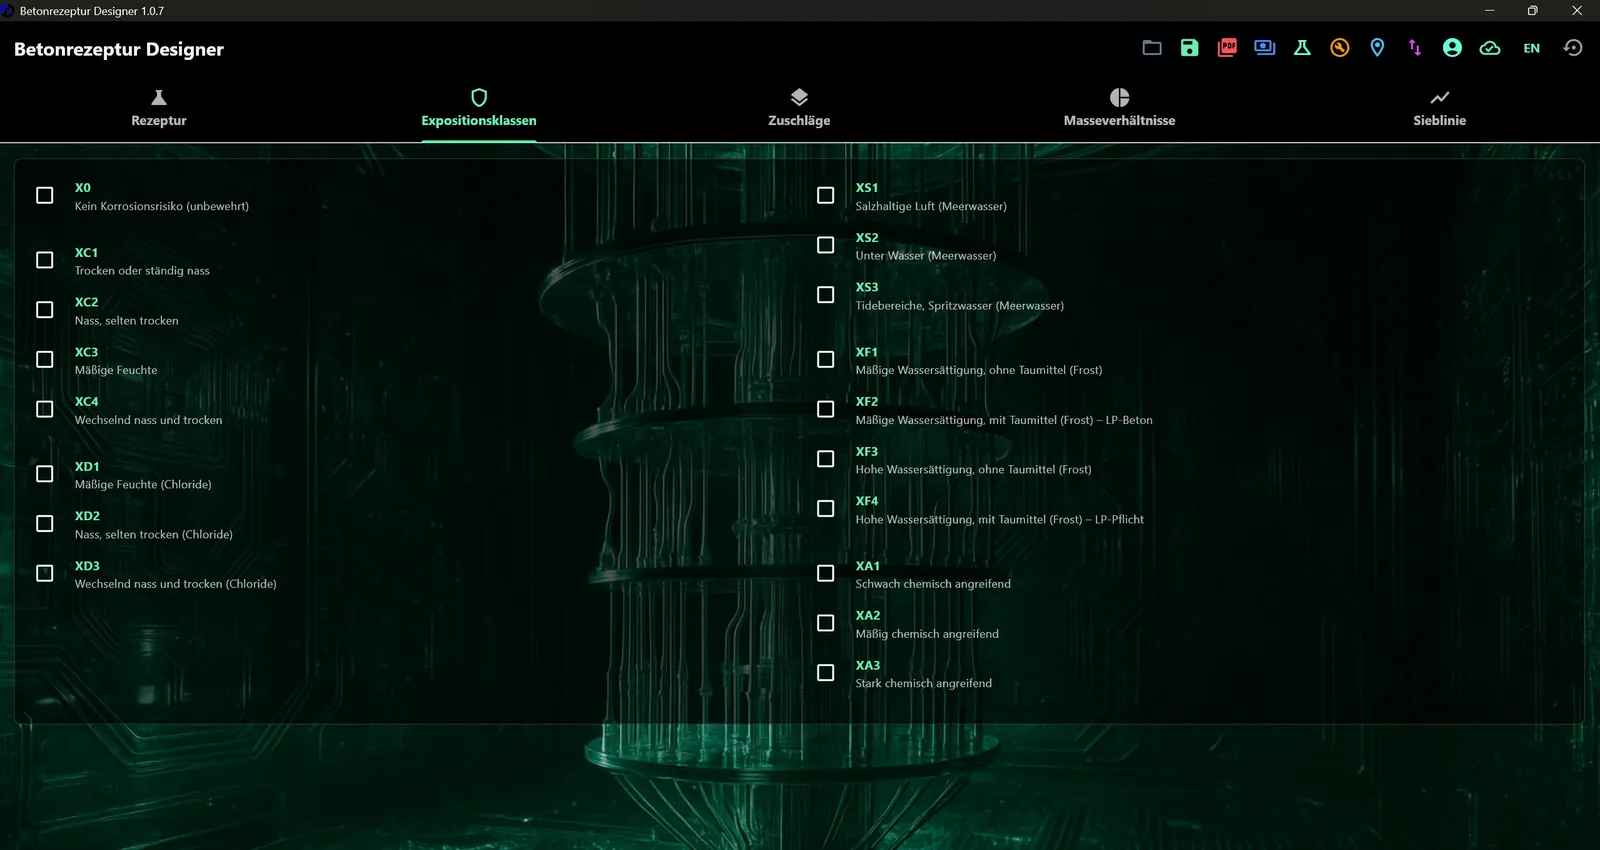Open the folder icon in toolbar

1152,48
